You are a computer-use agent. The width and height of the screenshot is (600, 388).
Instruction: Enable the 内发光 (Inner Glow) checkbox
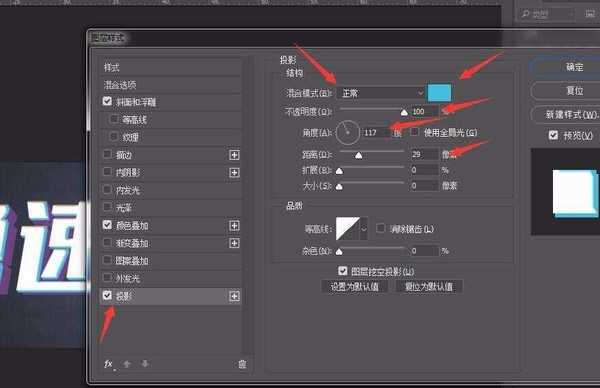click(x=107, y=189)
